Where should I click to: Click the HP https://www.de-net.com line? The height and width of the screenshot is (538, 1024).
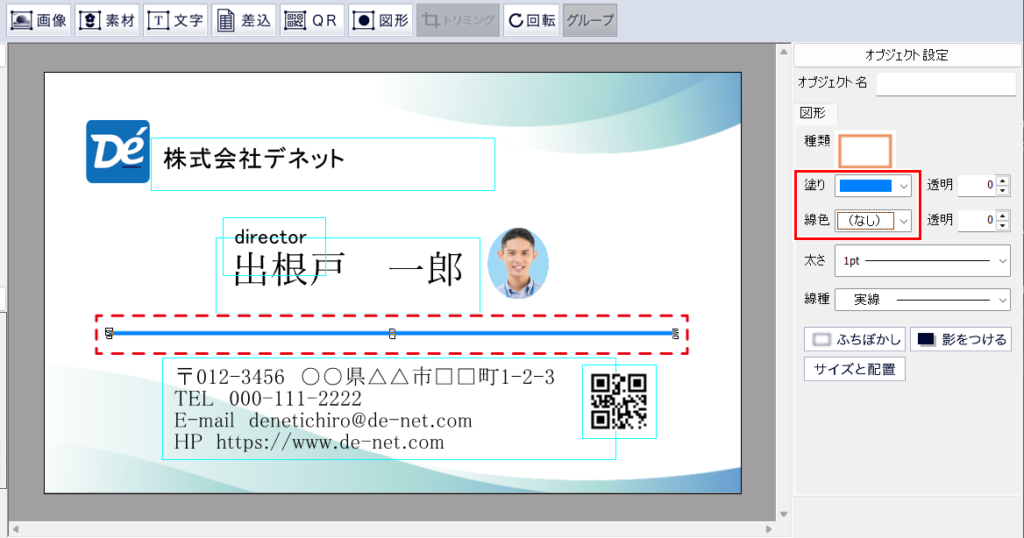309,442
